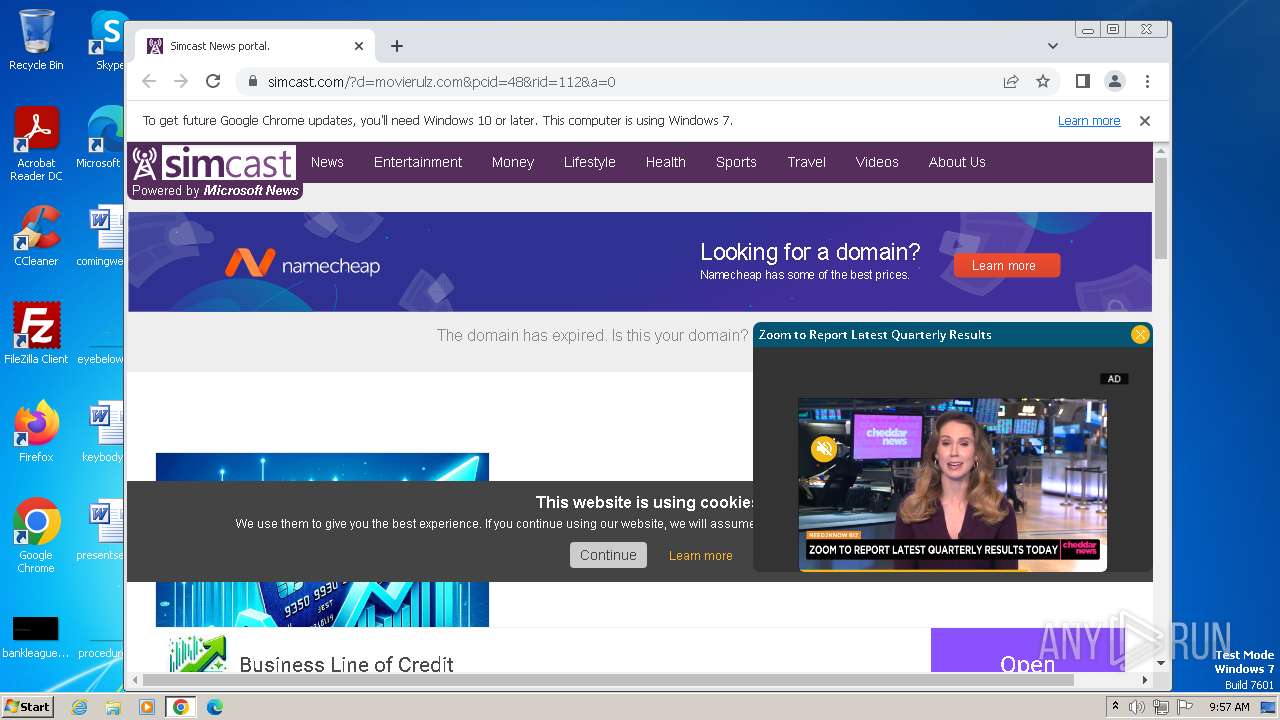Click the page vertical scrollbar thumb
The image size is (1280, 720).
pyautogui.click(x=1161, y=208)
